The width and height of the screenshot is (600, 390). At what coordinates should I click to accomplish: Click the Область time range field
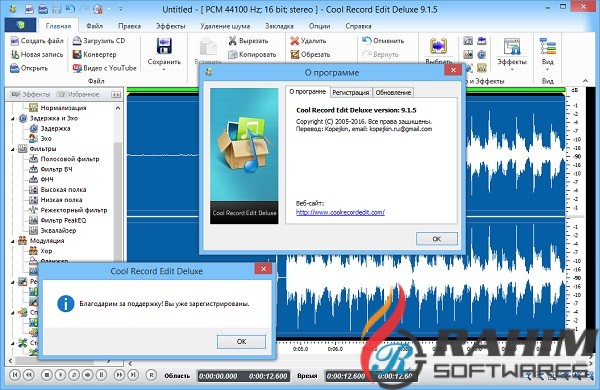[244, 376]
